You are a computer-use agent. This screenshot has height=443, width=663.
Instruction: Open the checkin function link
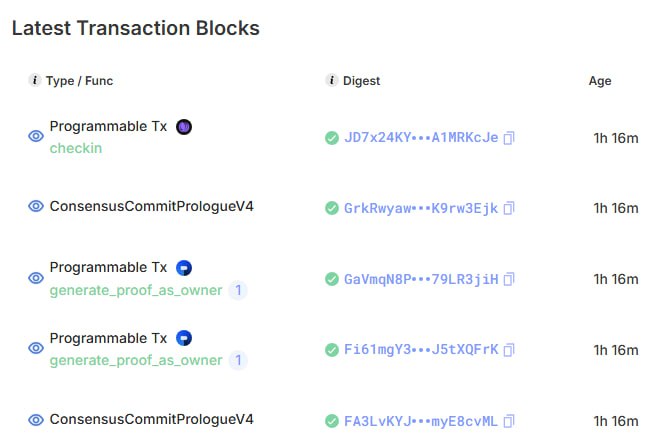[76, 148]
